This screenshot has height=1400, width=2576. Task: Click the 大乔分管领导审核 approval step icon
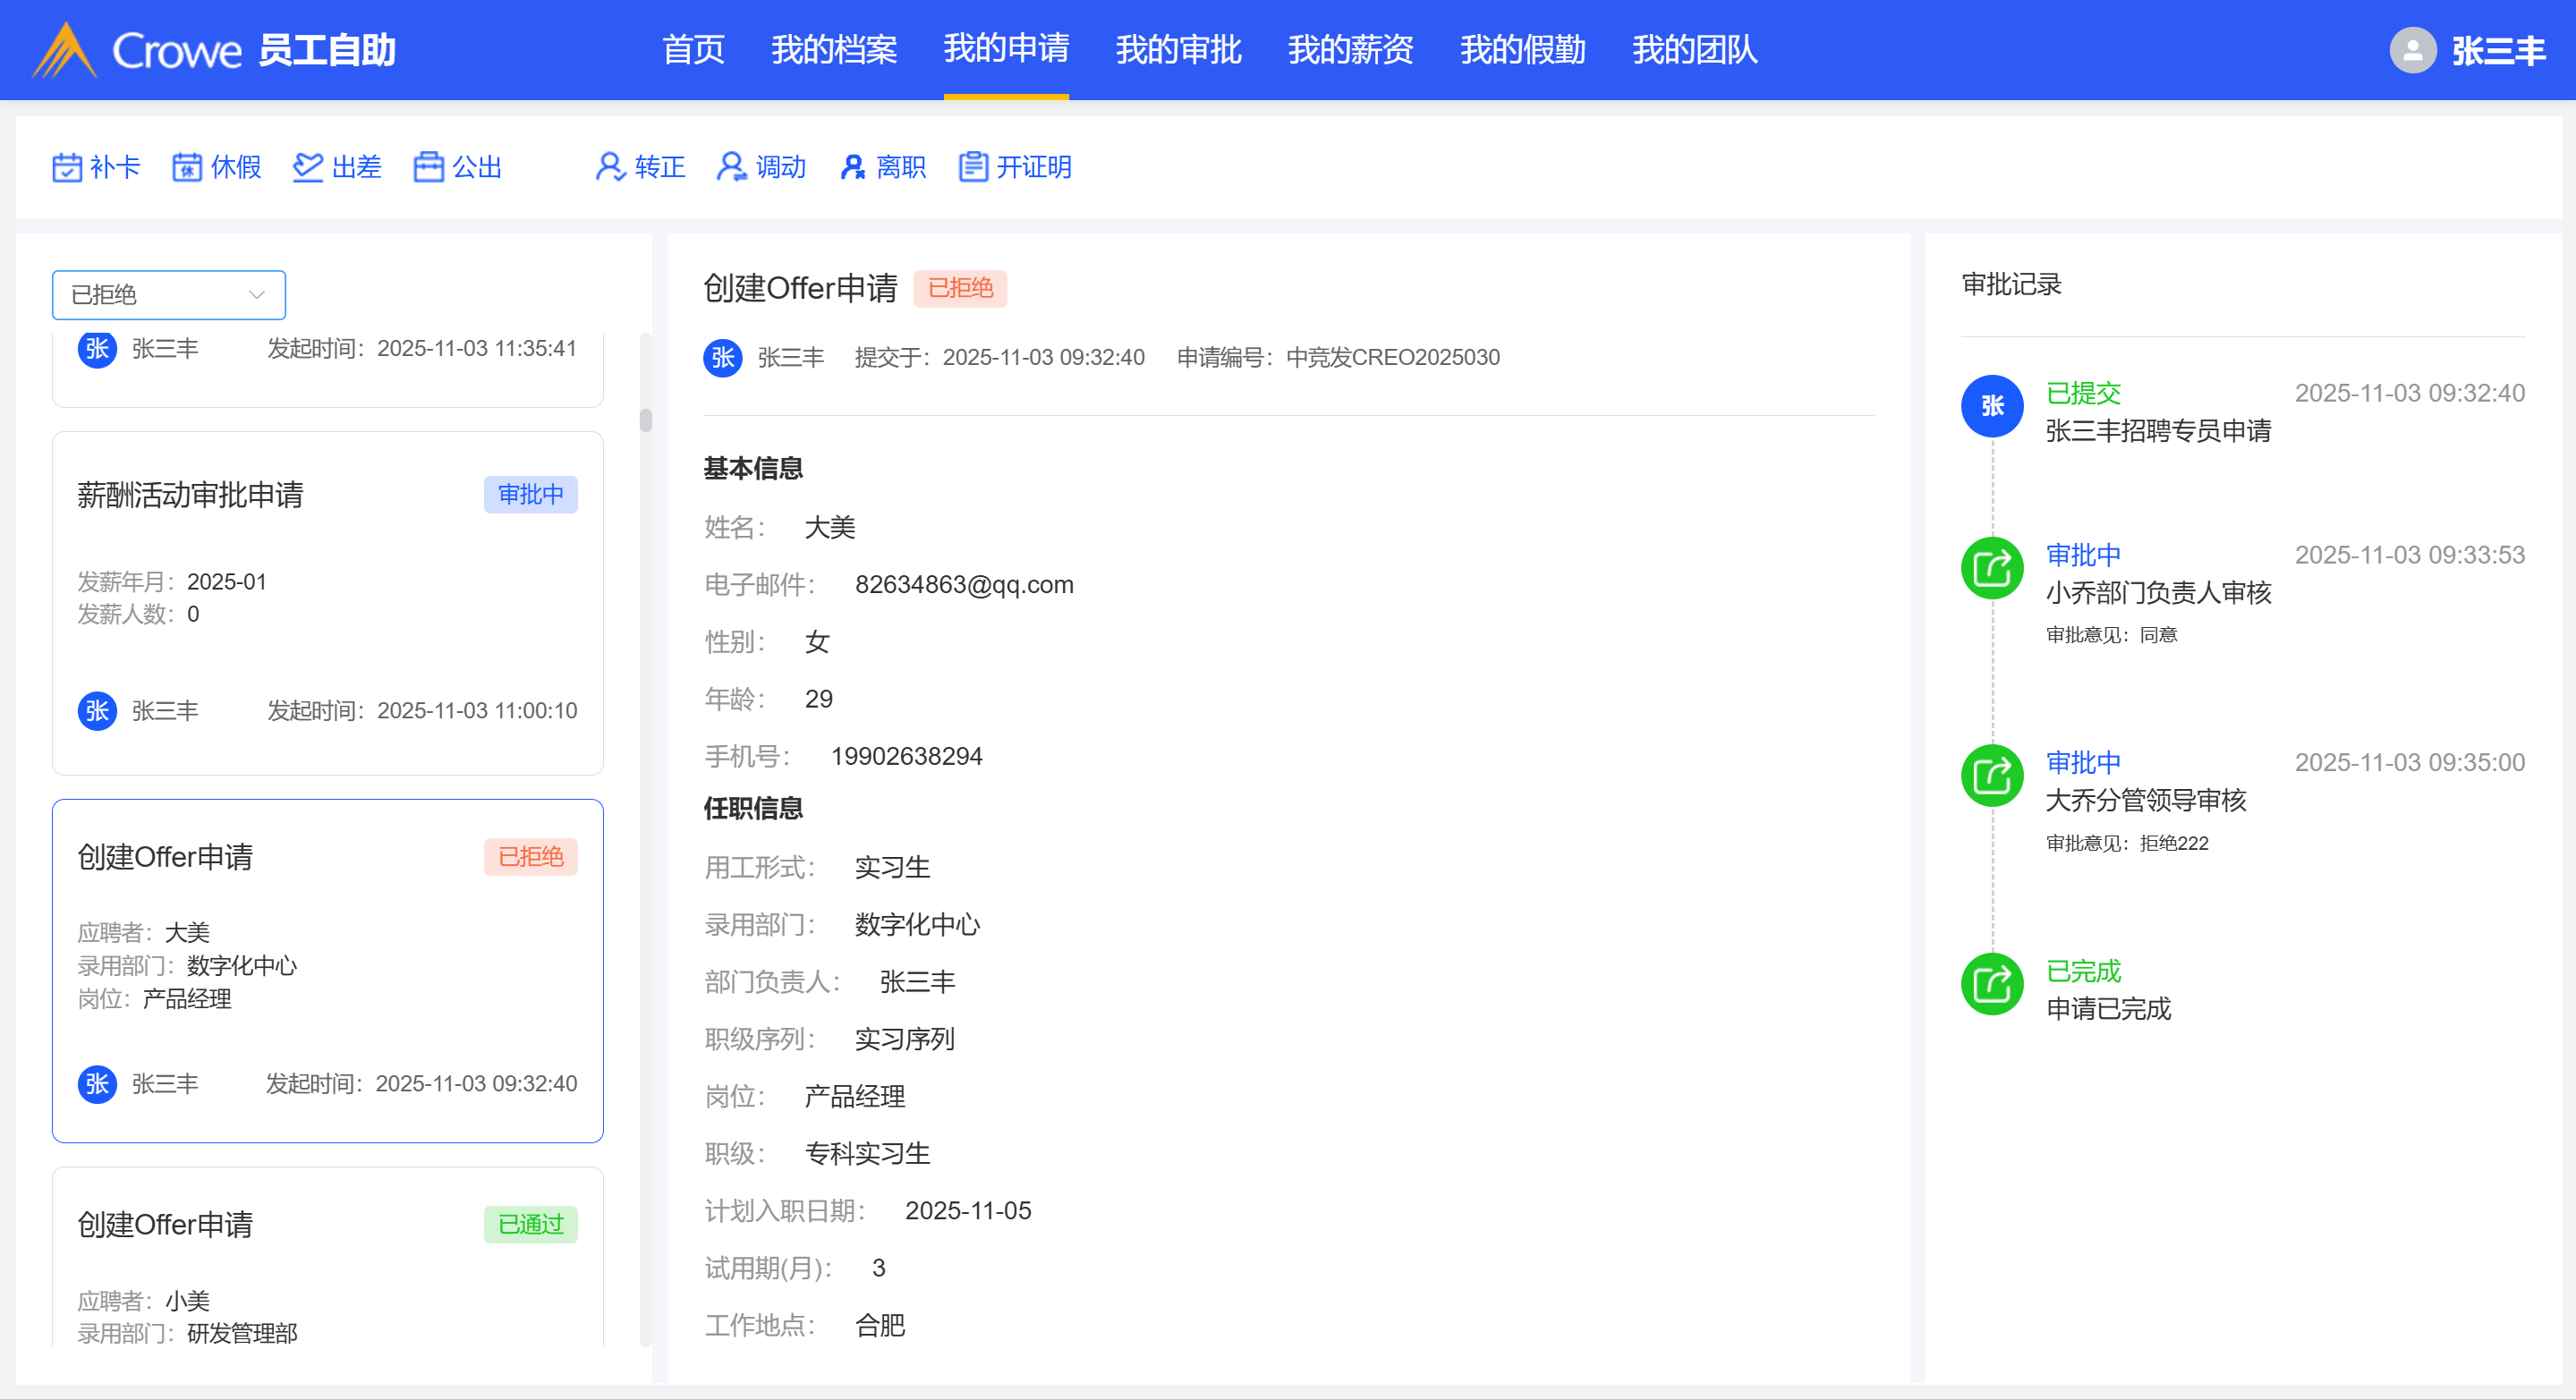(1992, 776)
